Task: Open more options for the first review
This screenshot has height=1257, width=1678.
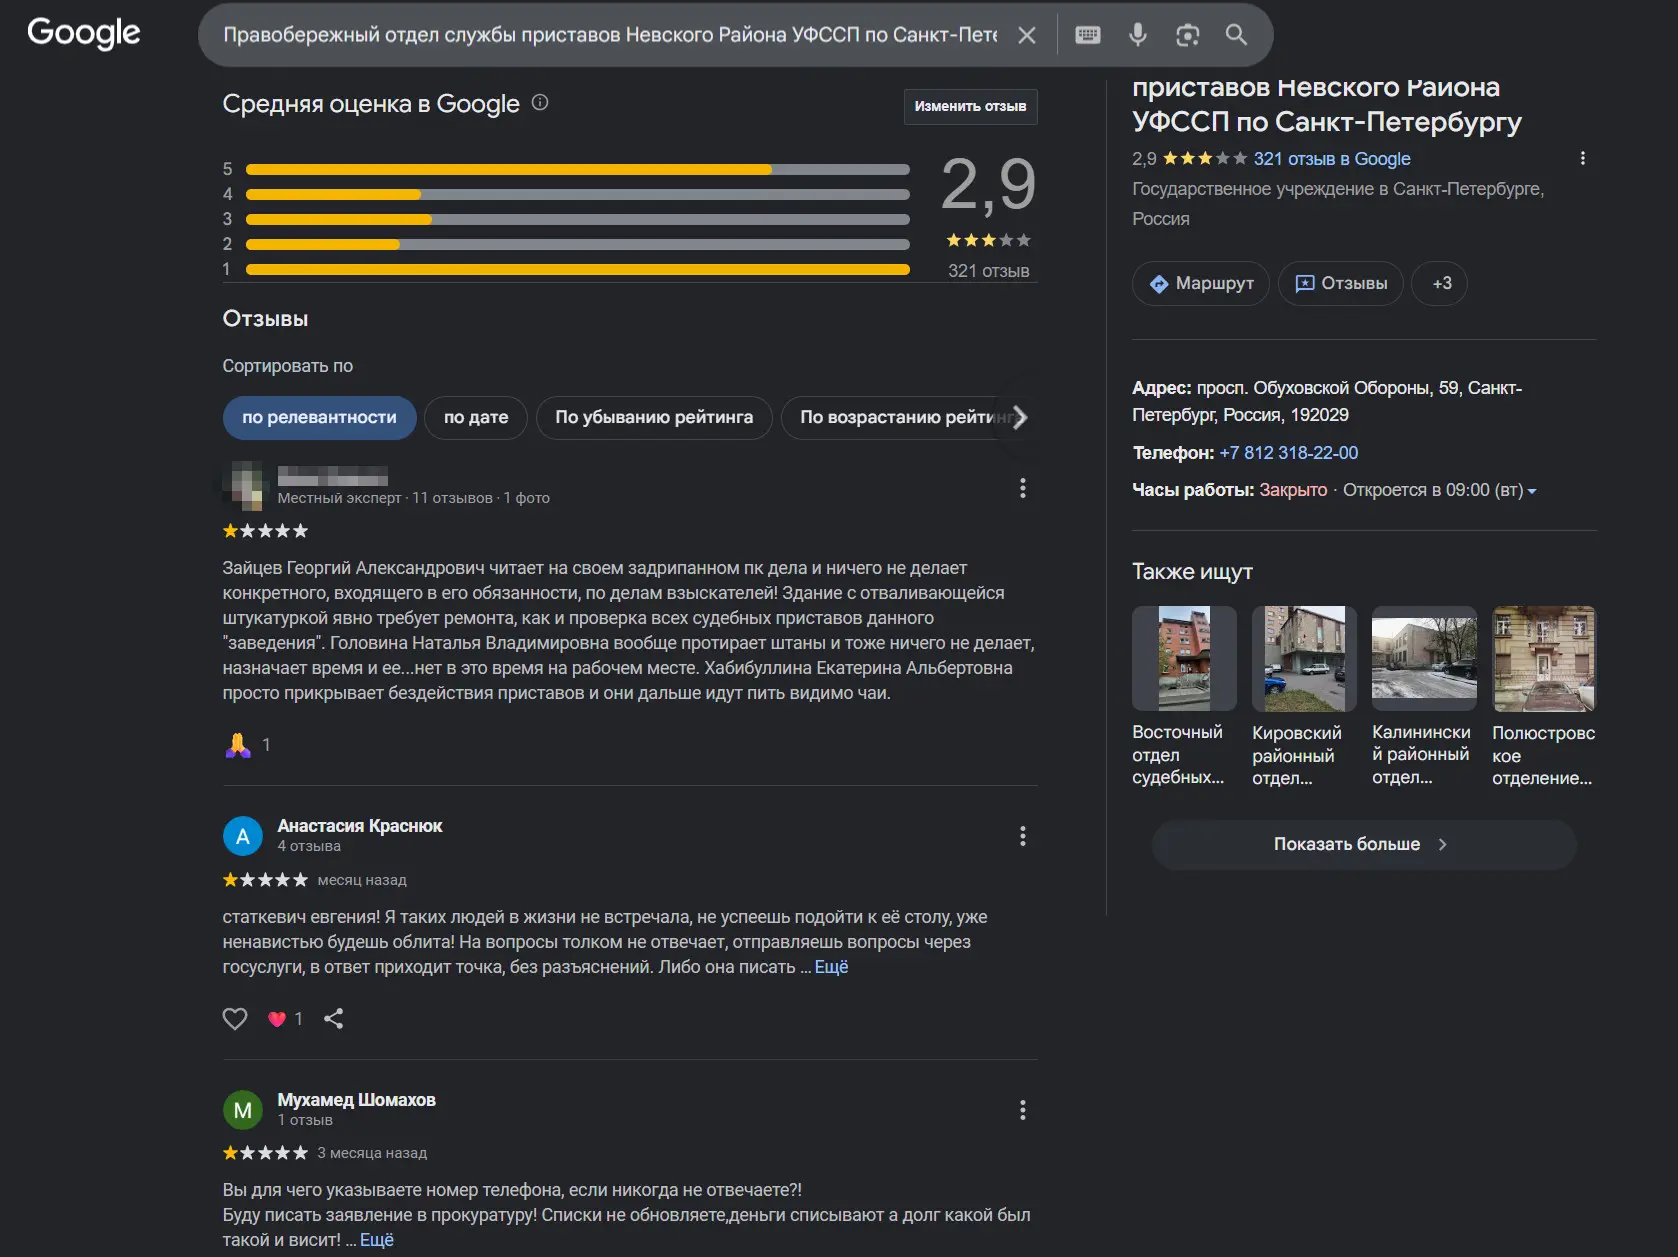Action: (1022, 488)
